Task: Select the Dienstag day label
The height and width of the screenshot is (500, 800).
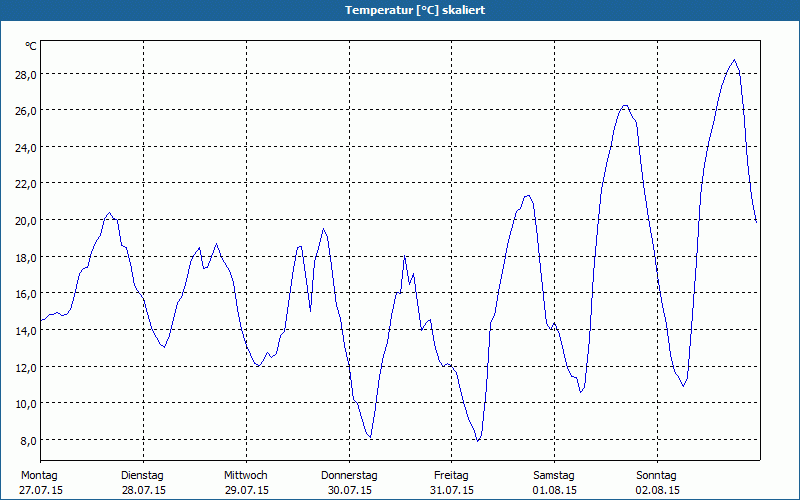Action: [x=142, y=475]
